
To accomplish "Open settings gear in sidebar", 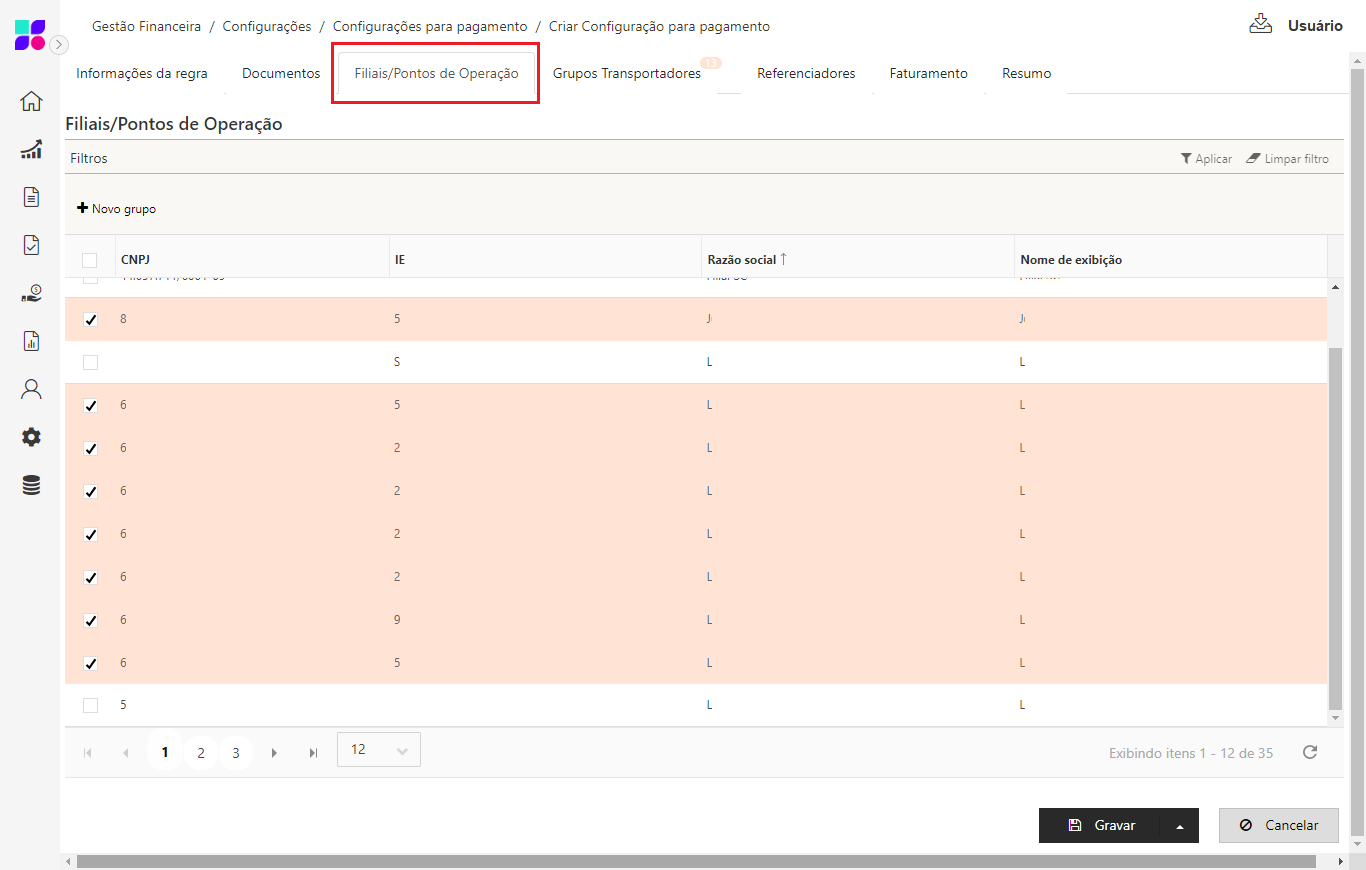I will click(x=31, y=437).
